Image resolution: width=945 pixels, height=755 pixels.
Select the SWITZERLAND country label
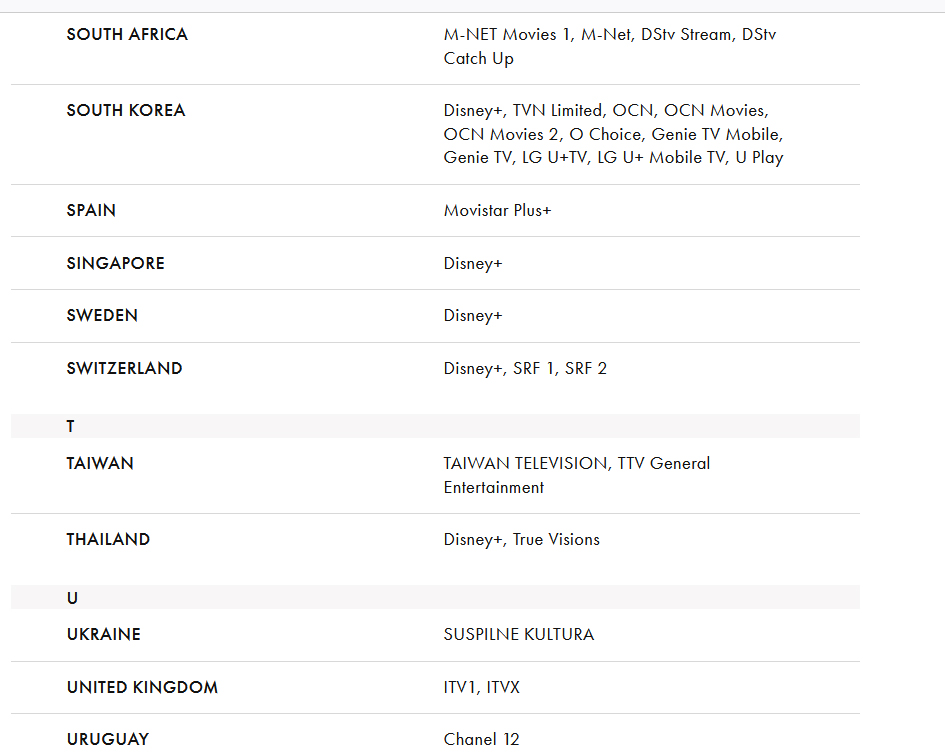pos(124,368)
